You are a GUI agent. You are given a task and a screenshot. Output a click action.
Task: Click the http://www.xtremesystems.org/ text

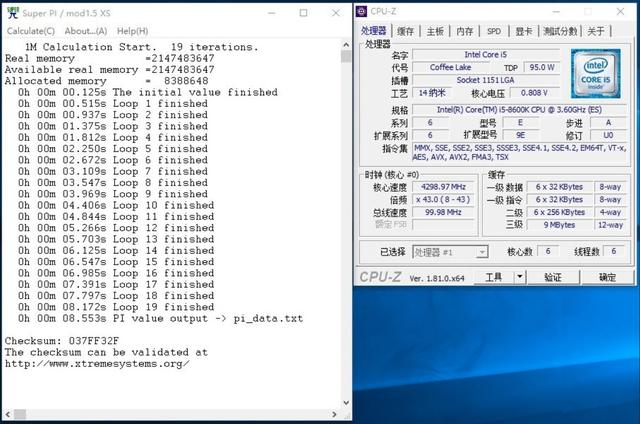[97, 364]
